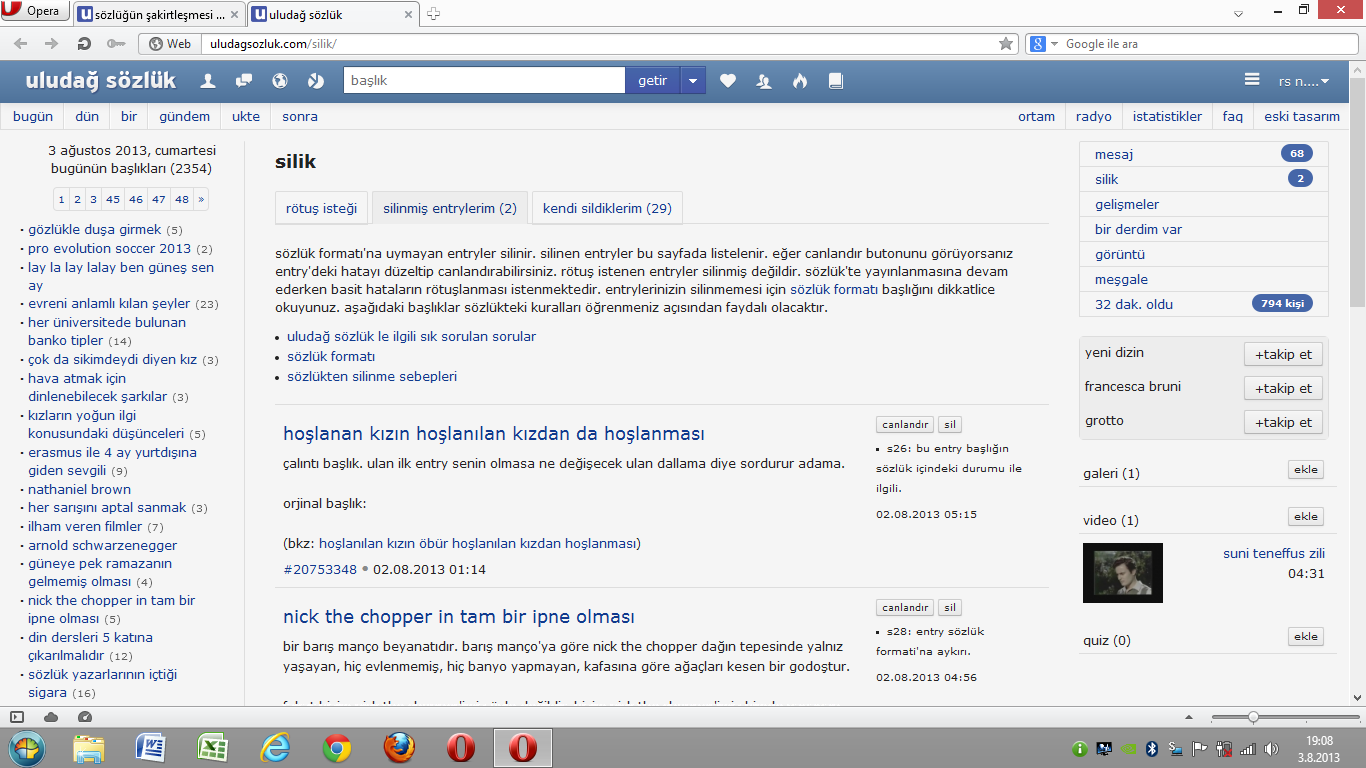Open Word from the taskbar

pyautogui.click(x=150, y=748)
